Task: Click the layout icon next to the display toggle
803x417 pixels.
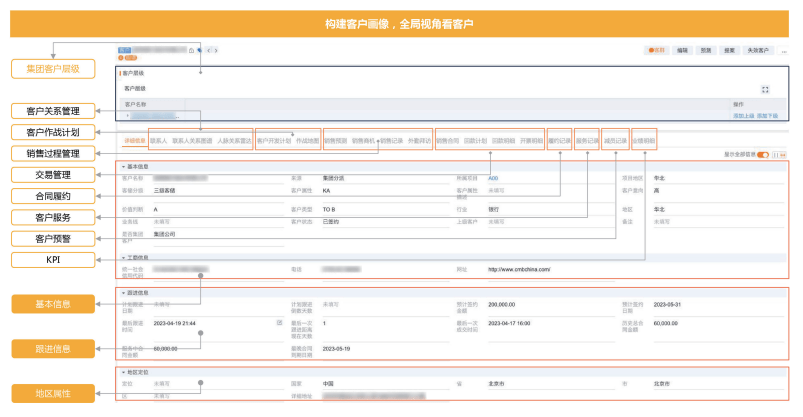Action: tap(780, 155)
